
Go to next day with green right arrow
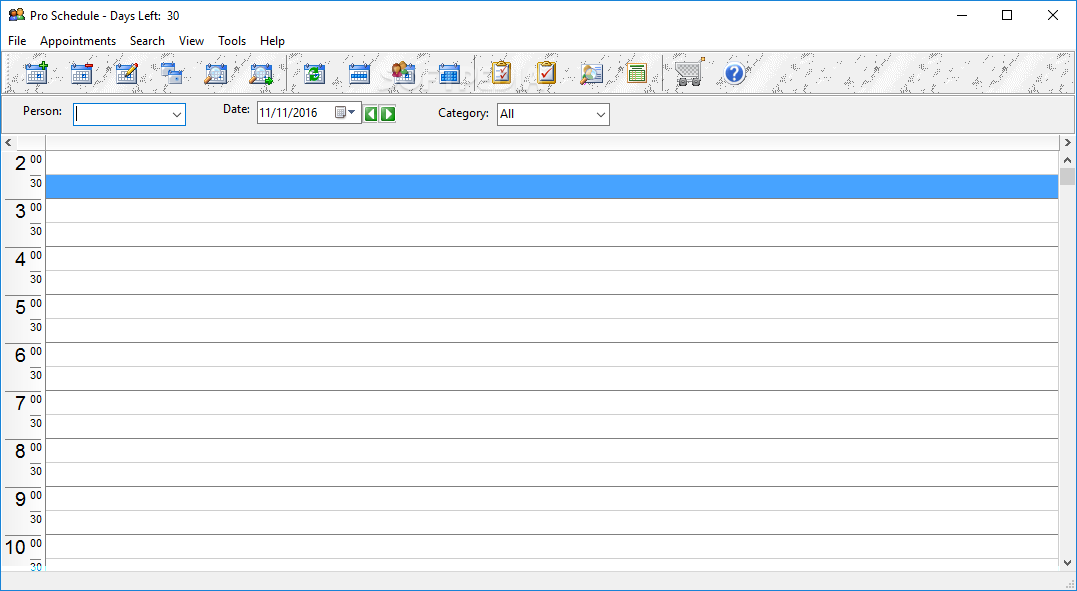coord(388,113)
